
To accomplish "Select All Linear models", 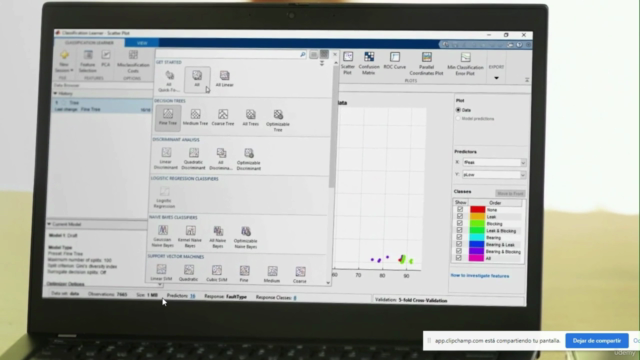I will tap(224, 79).
